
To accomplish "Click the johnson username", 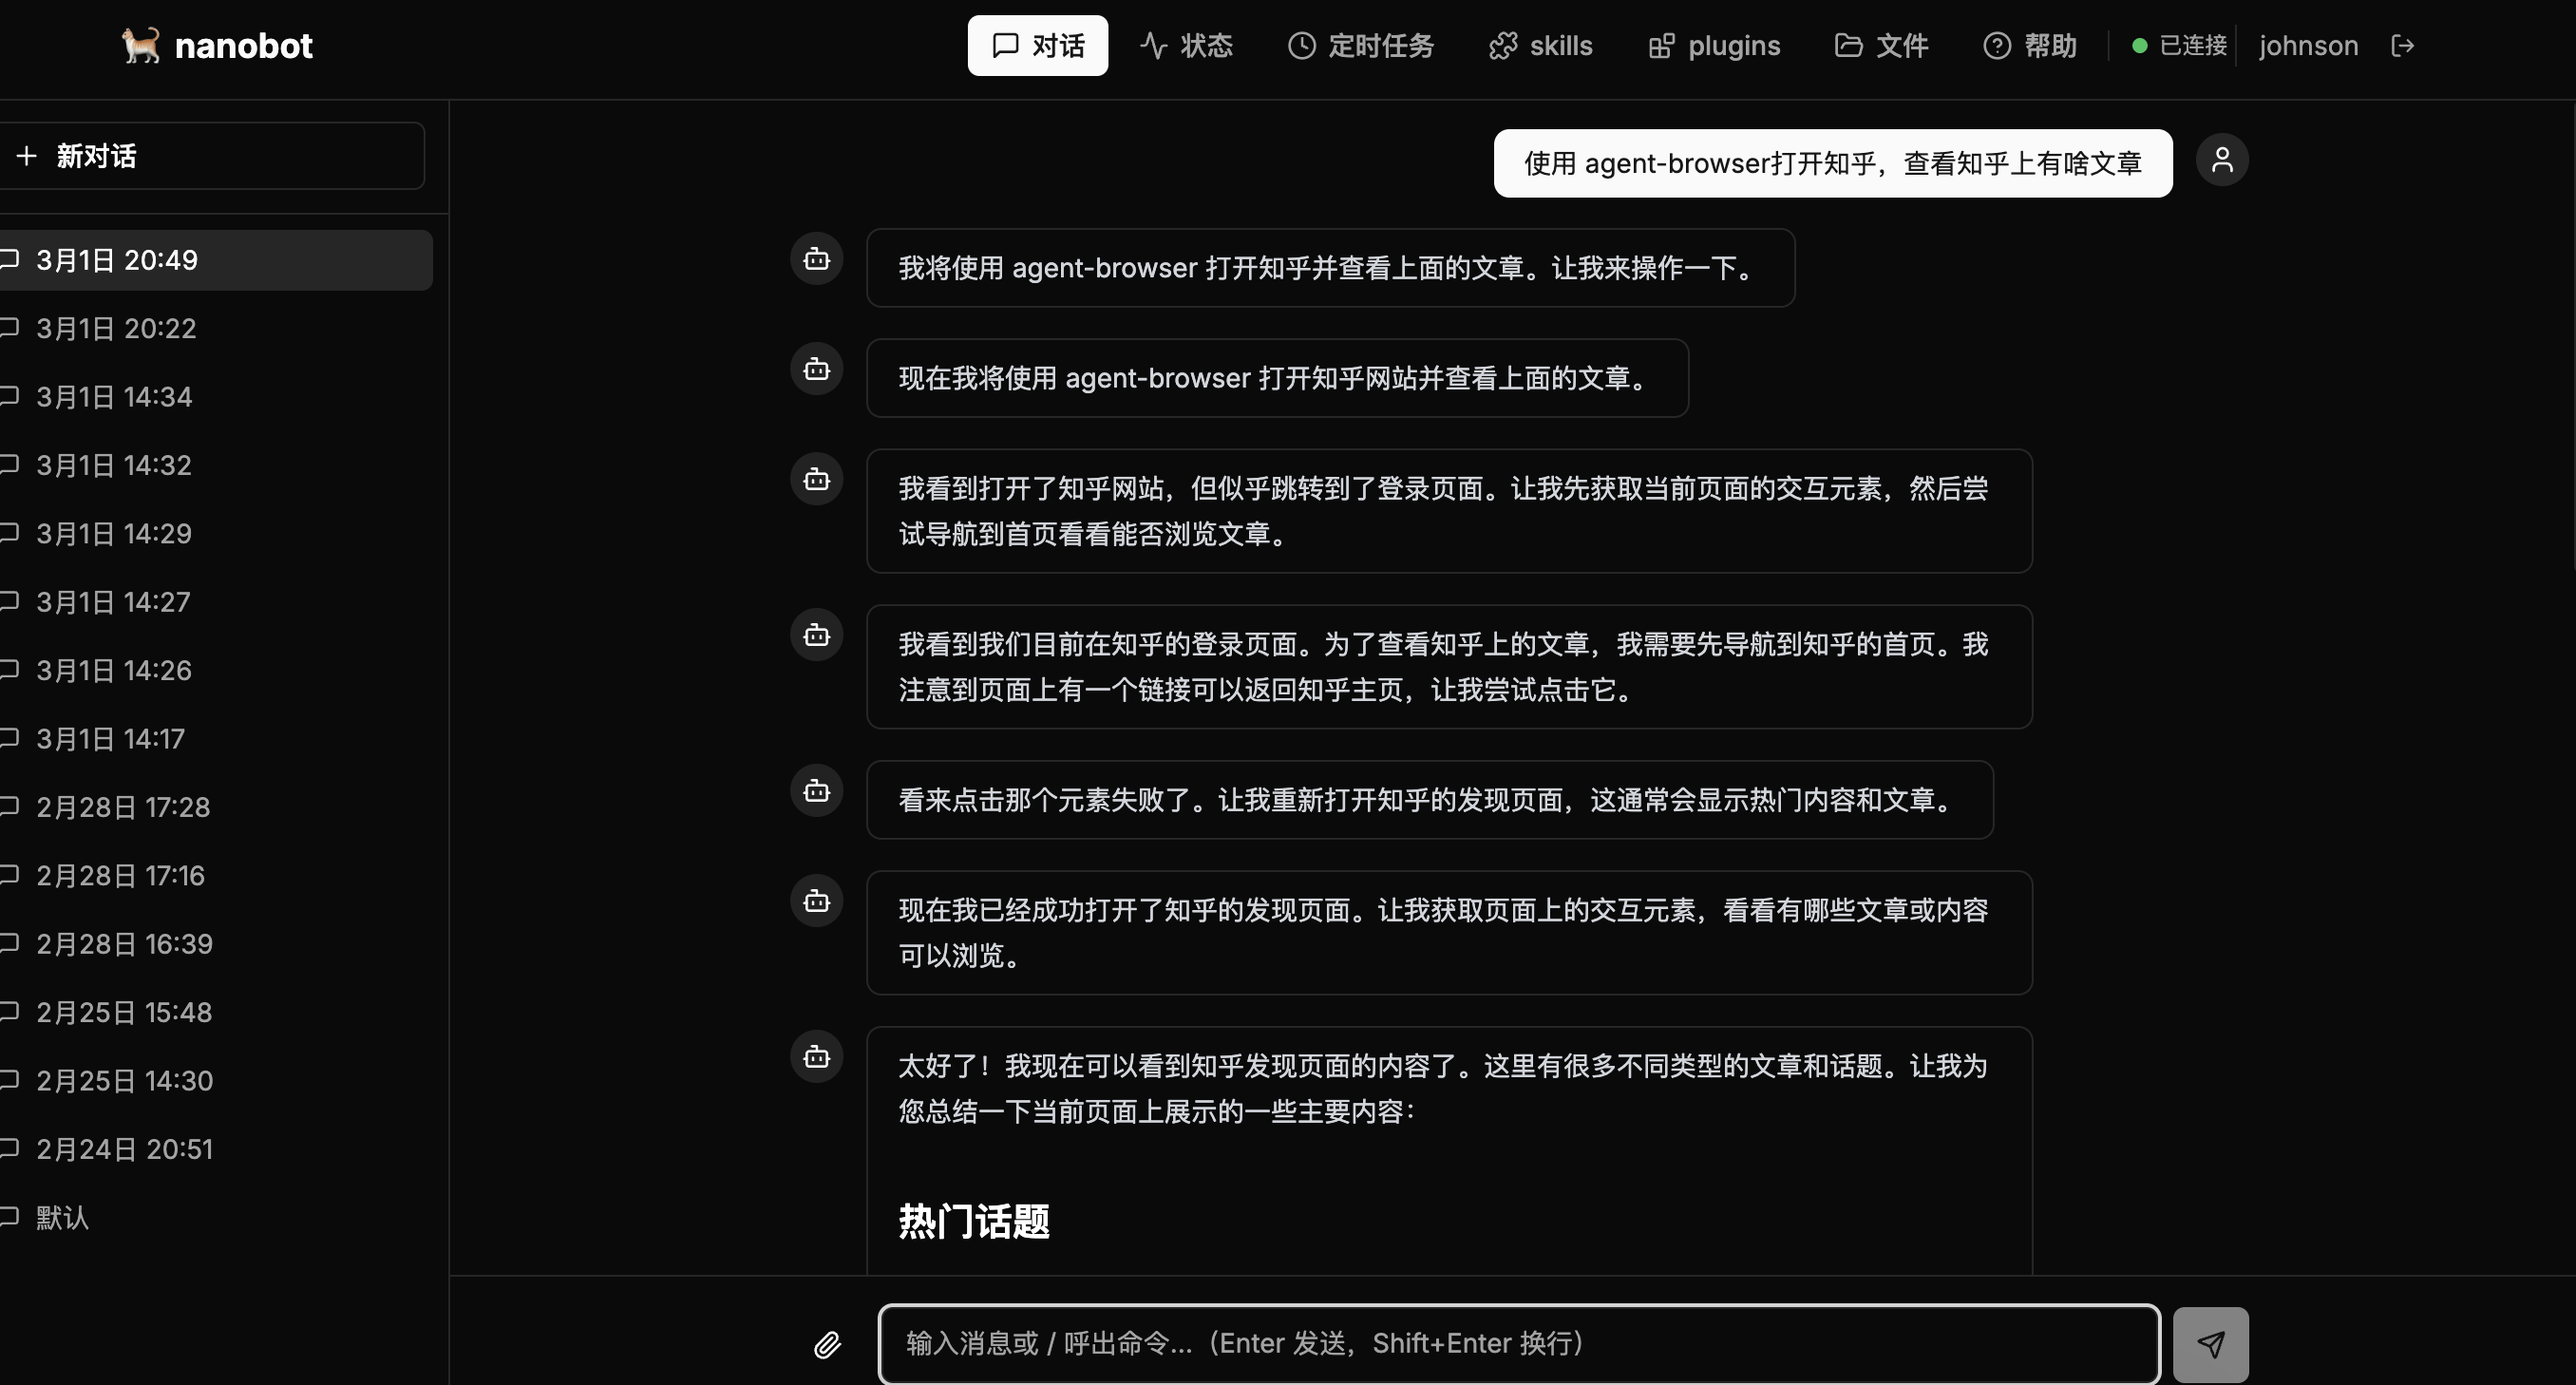I will coord(2308,46).
